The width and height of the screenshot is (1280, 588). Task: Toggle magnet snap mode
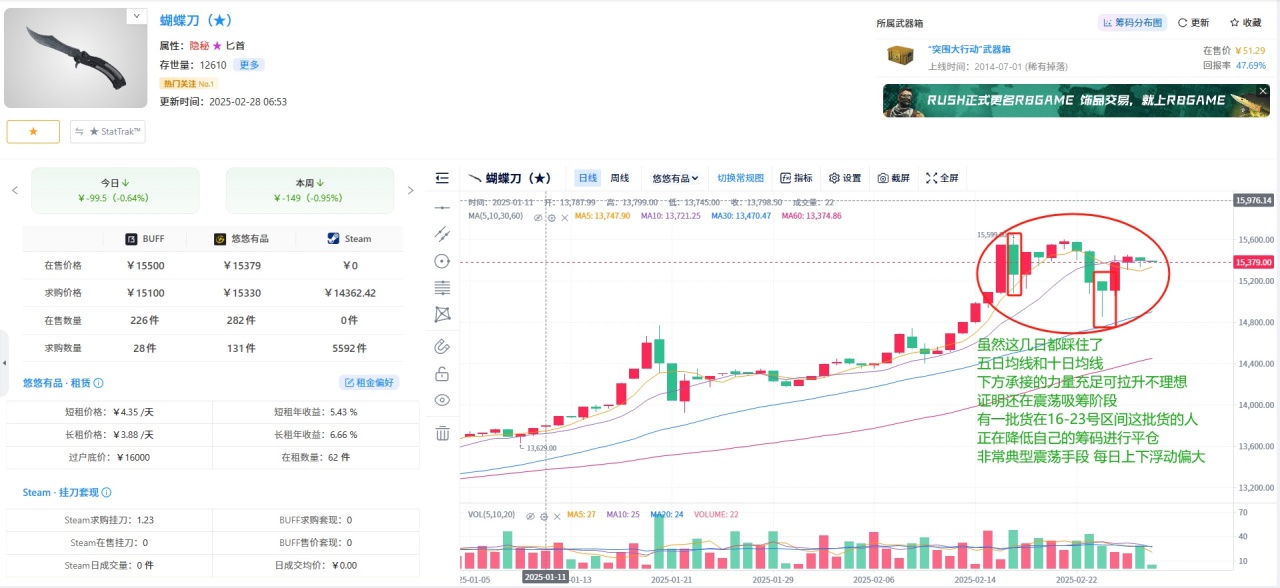pyautogui.click(x=443, y=346)
